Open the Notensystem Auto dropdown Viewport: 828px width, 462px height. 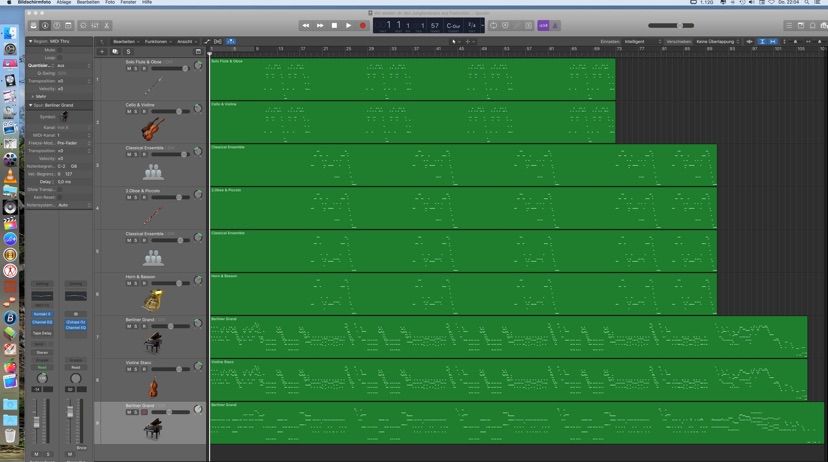(x=73, y=205)
